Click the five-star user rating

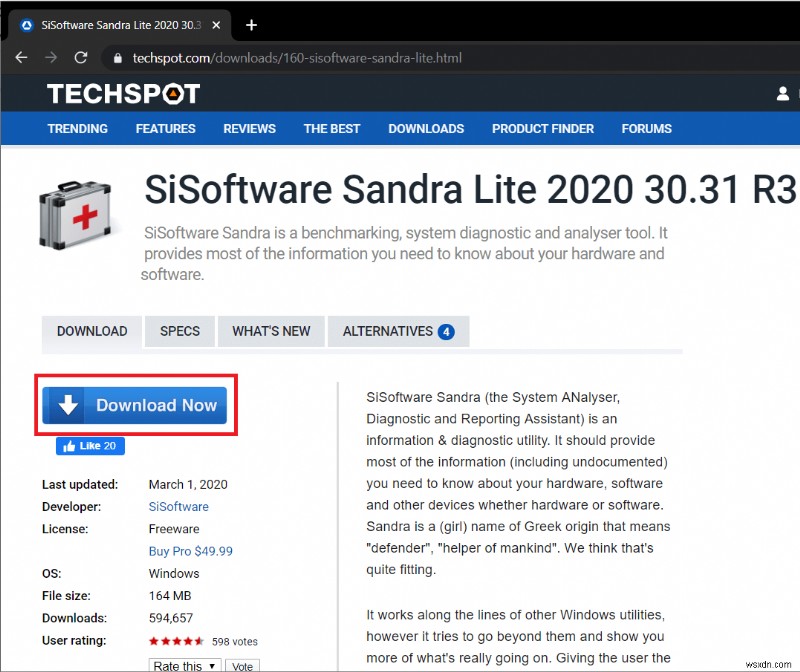(x=176, y=641)
